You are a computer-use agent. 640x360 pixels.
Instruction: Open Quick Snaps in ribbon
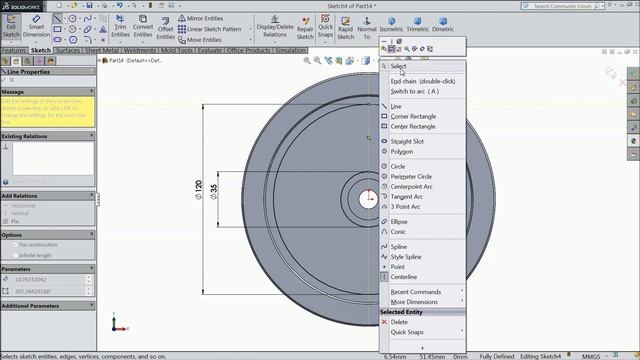pyautogui.click(x=325, y=27)
